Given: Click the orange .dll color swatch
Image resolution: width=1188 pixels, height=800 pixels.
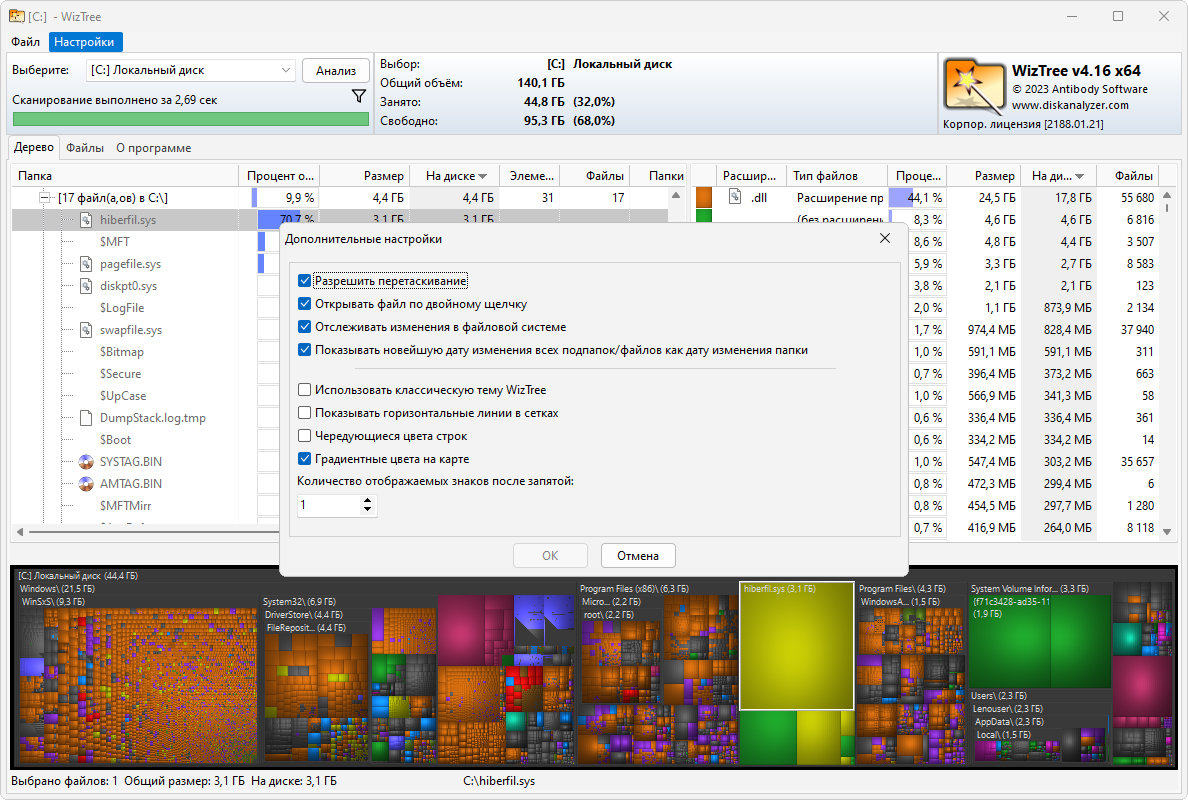Looking at the screenshot, I should click(704, 198).
